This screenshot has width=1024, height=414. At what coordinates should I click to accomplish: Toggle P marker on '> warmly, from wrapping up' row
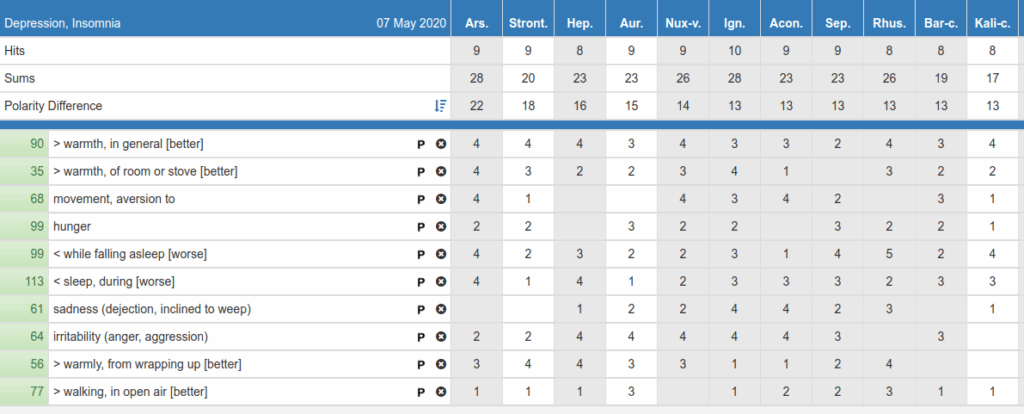[421, 364]
